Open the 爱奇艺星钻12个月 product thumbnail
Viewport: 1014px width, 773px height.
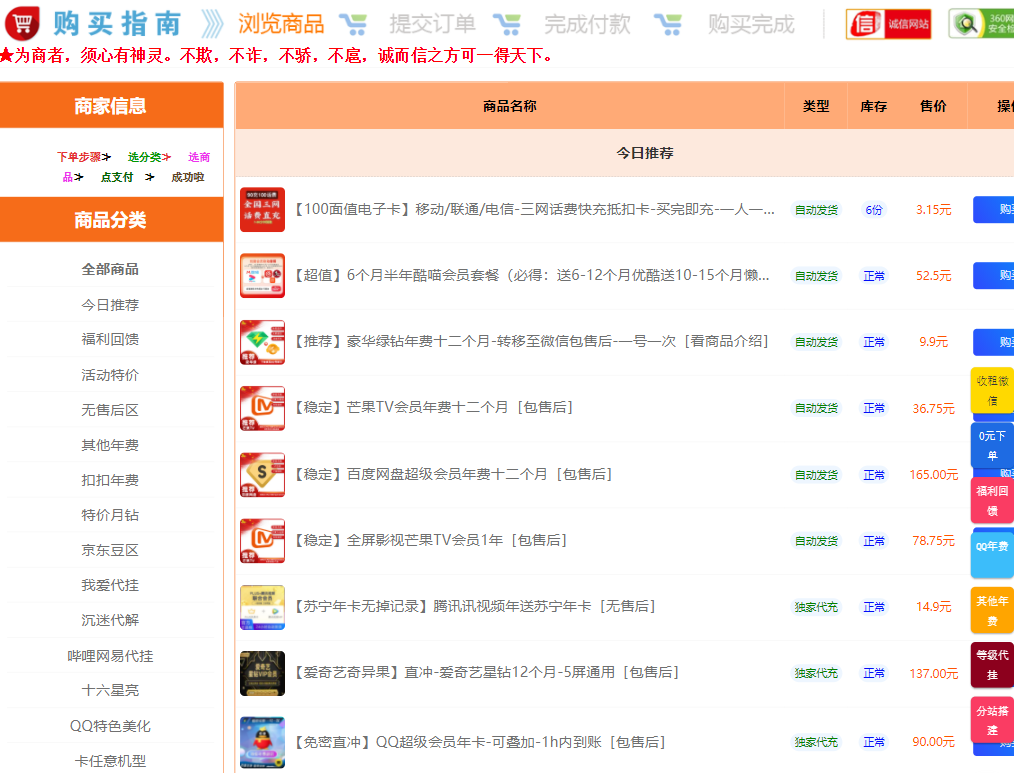[263, 673]
